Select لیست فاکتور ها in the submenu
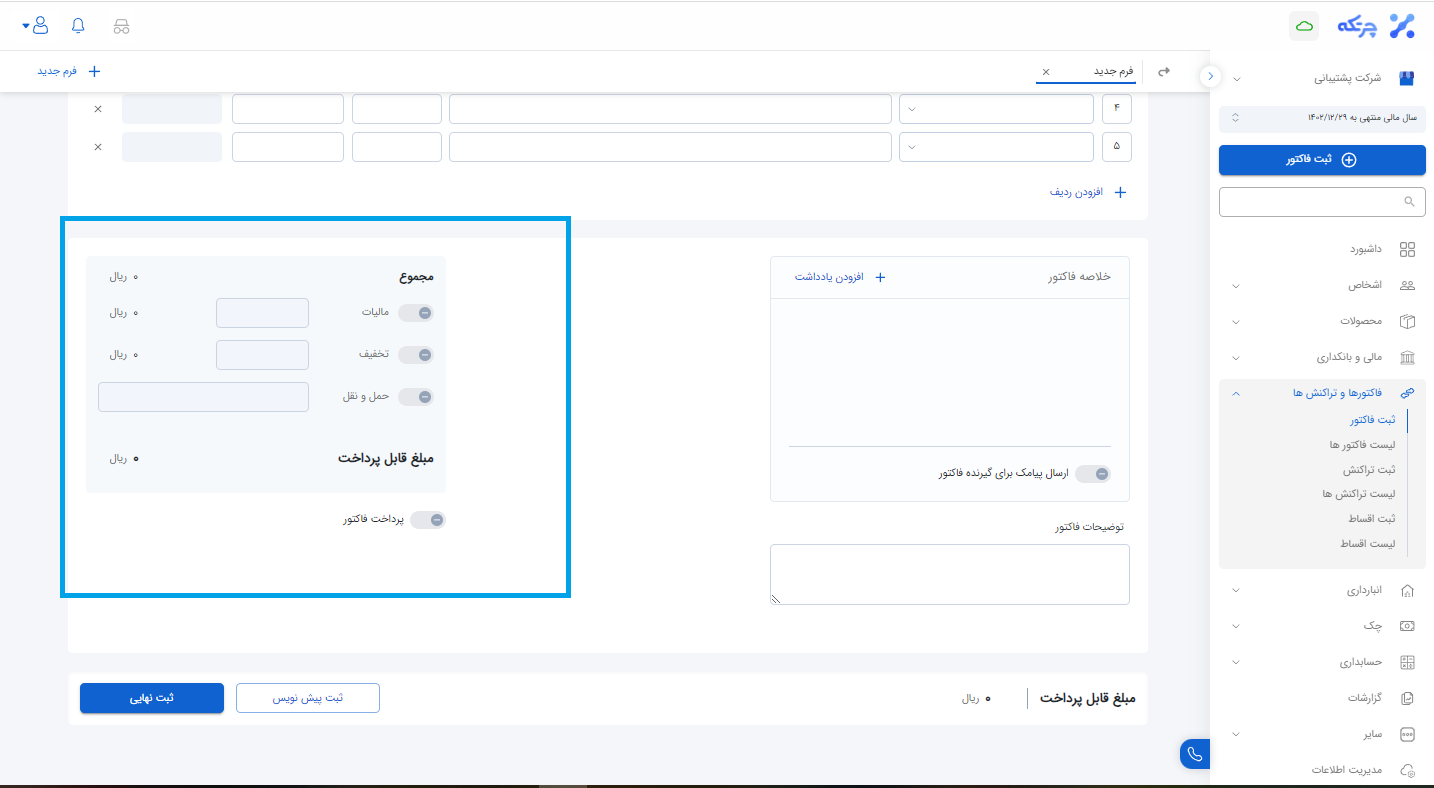The height and width of the screenshot is (788, 1434). pos(1362,444)
